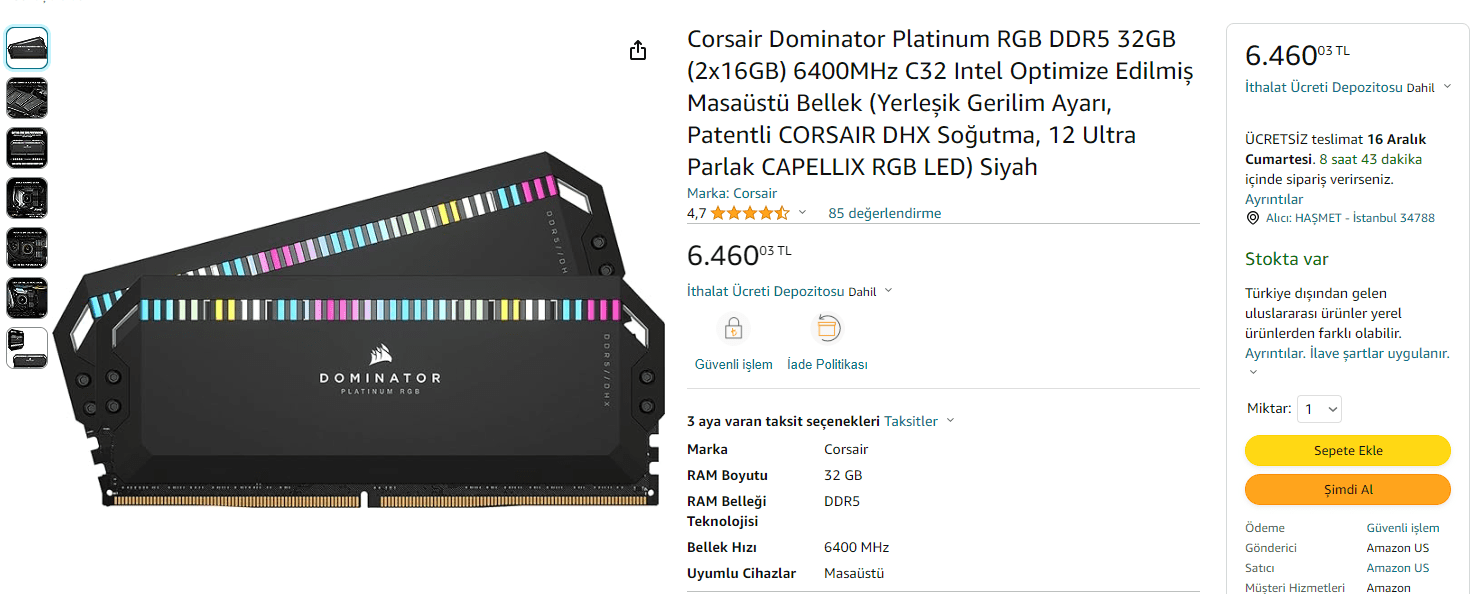Select the first highlighted product thumbnail
This screenshot has width=1481, height=594.
[27, 48]
